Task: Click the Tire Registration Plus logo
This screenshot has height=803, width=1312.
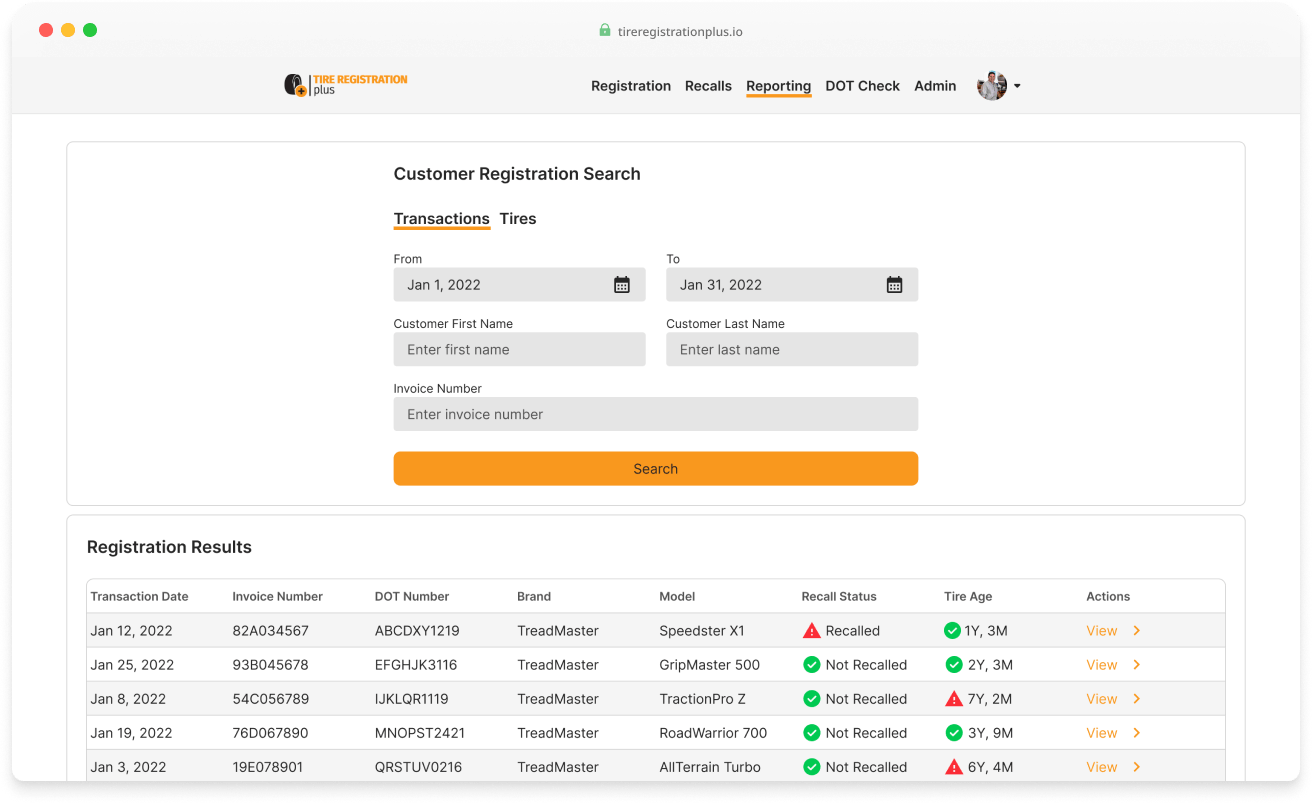Action: point(346,84)
